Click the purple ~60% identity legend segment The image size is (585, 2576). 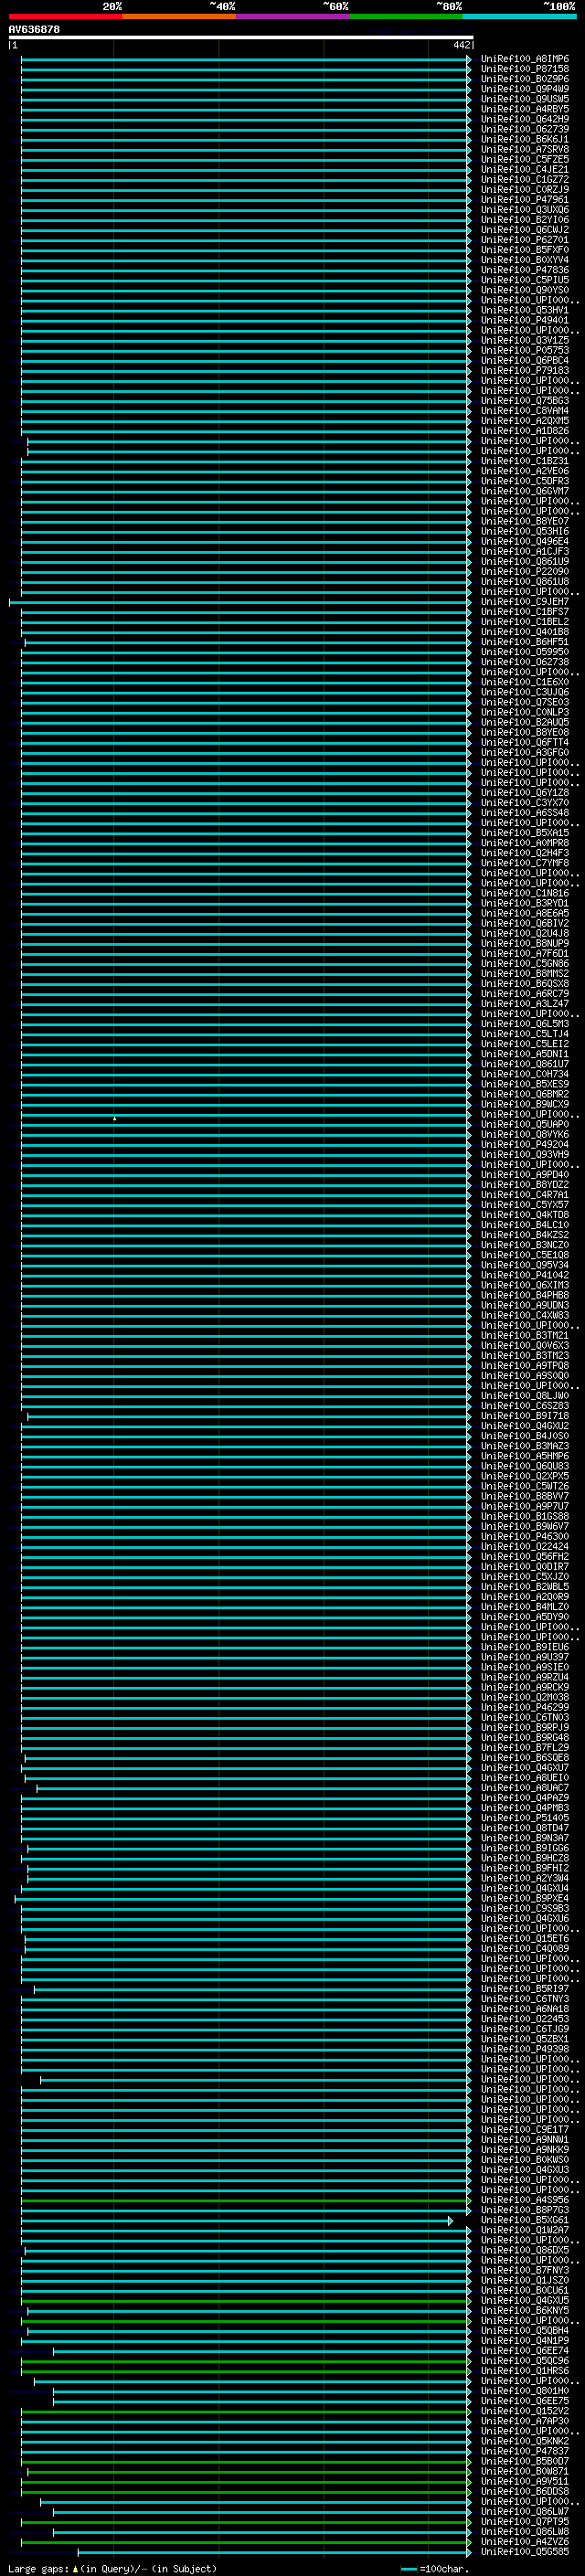[x=292, y=16]
